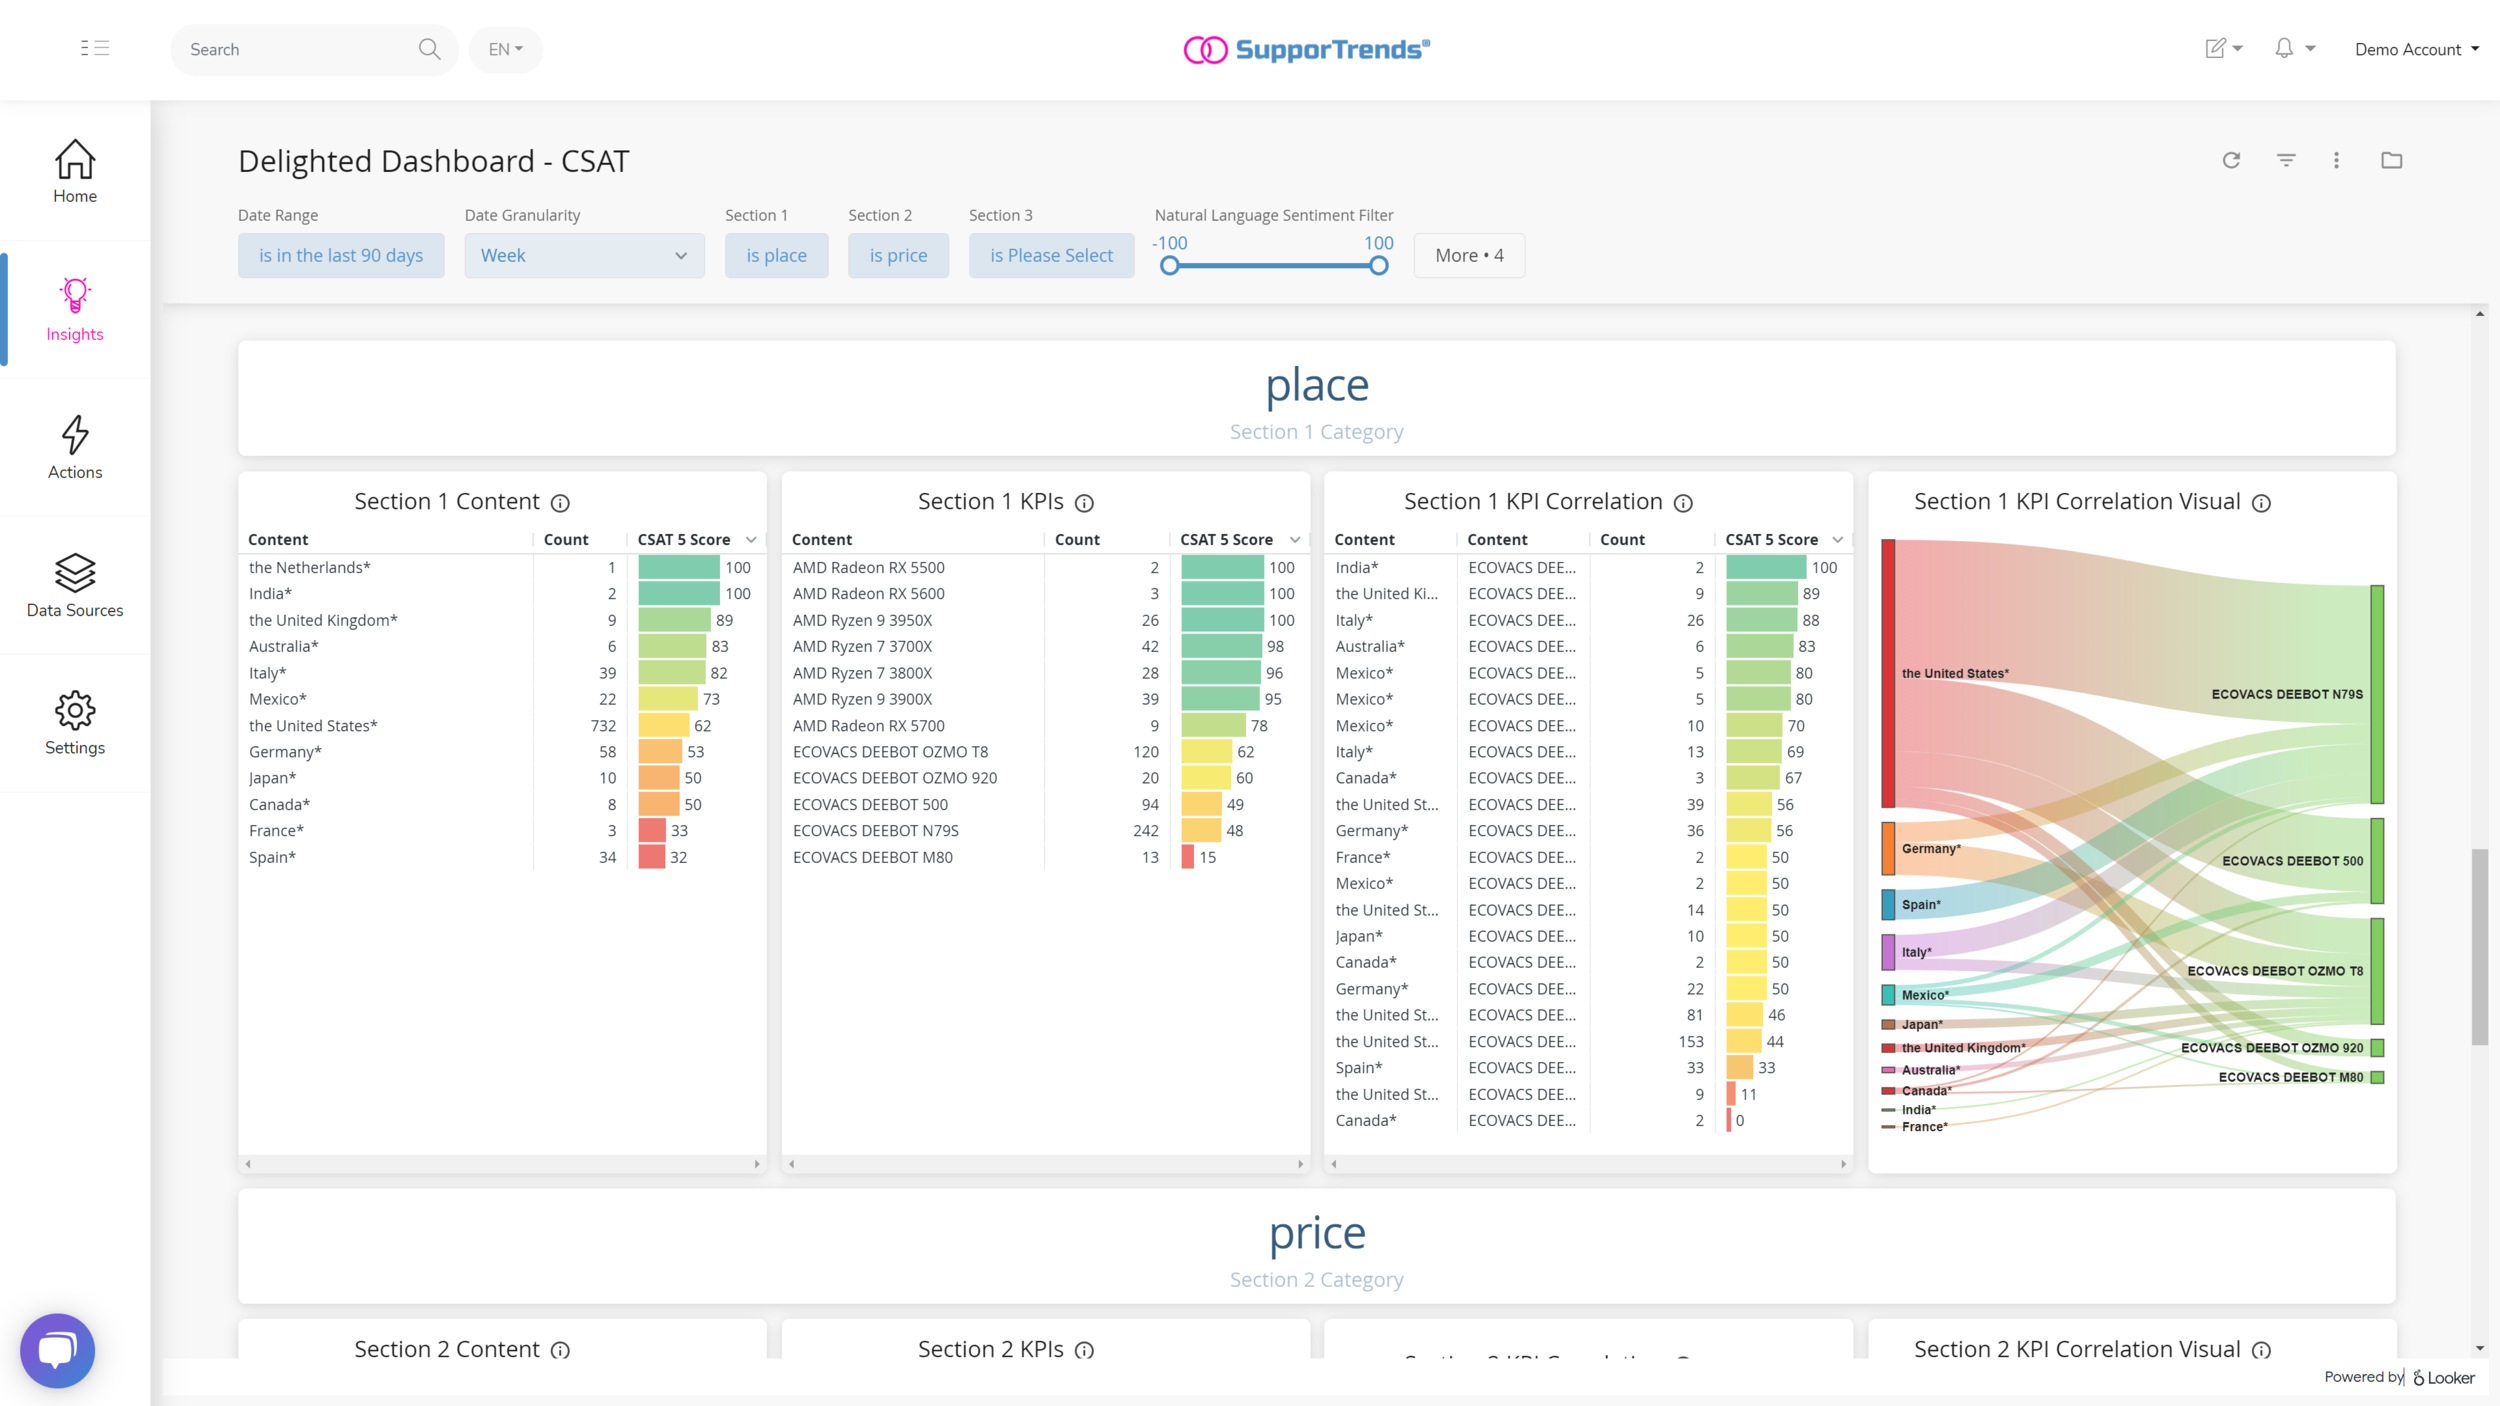Open the Settings gear page
Viewport: 2500px width, 1406px height.
click(75, 723)
